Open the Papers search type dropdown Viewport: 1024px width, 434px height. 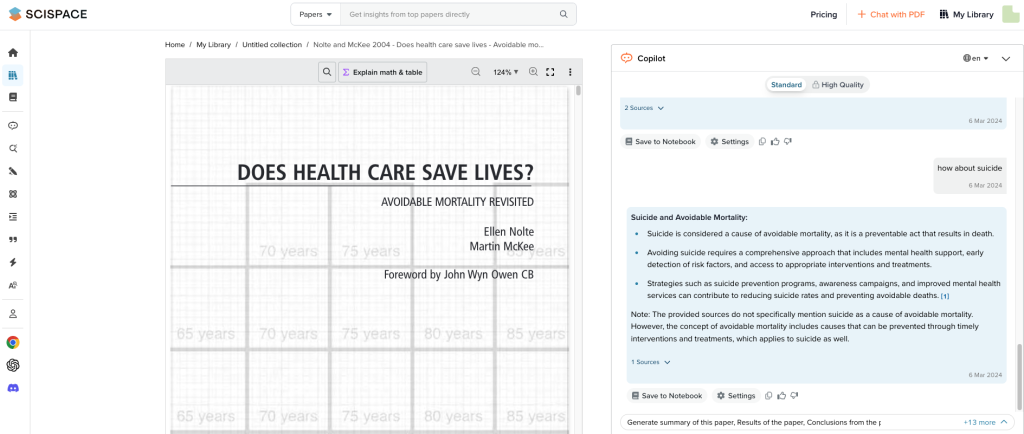(315, 14)
